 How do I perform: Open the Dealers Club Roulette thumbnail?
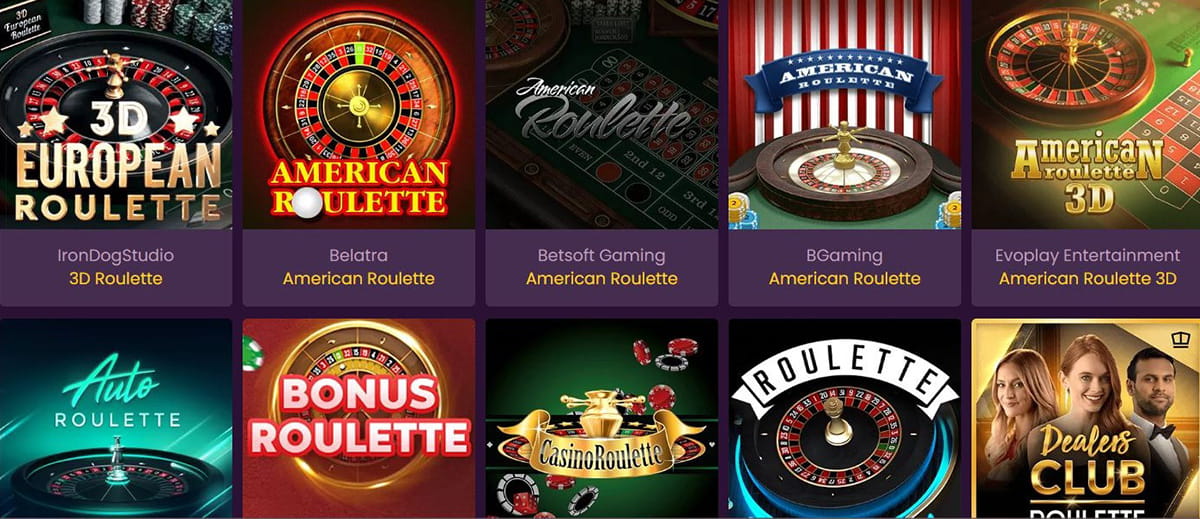coord(1086,417)
